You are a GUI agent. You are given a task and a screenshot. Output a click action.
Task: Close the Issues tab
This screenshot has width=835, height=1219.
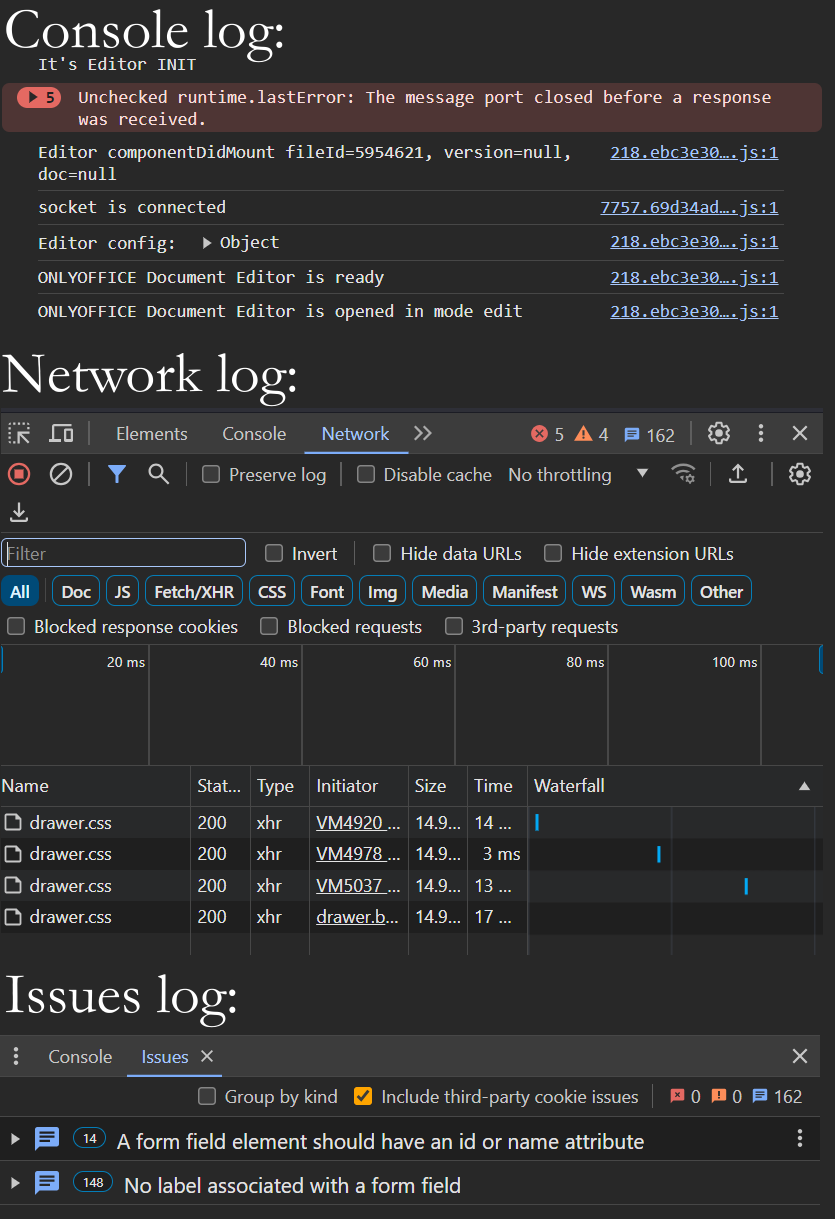point(207,1056)
